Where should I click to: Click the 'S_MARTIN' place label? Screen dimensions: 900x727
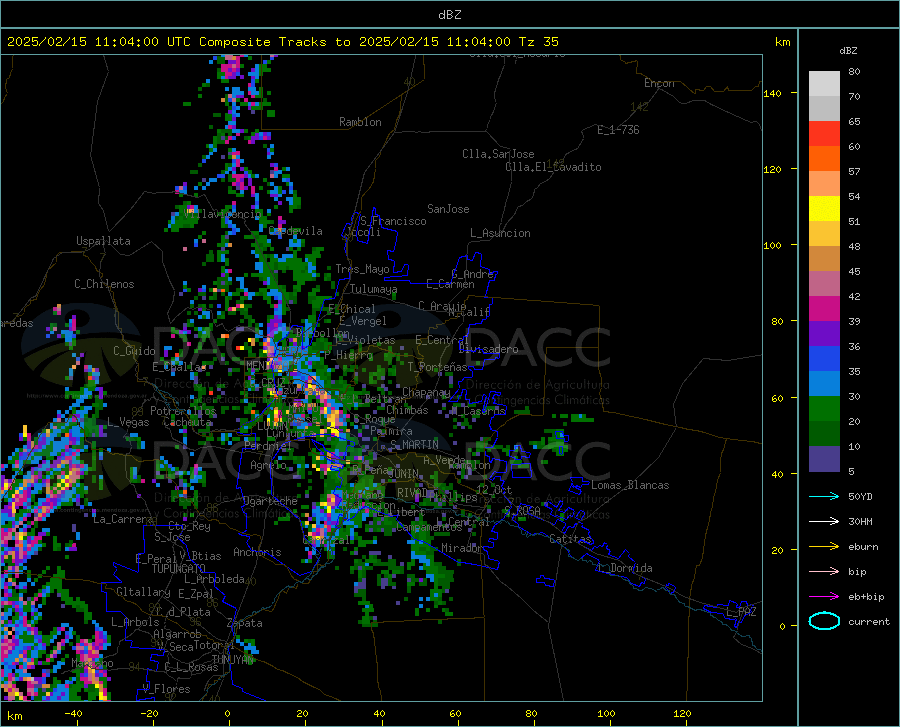tap(414, 444)
